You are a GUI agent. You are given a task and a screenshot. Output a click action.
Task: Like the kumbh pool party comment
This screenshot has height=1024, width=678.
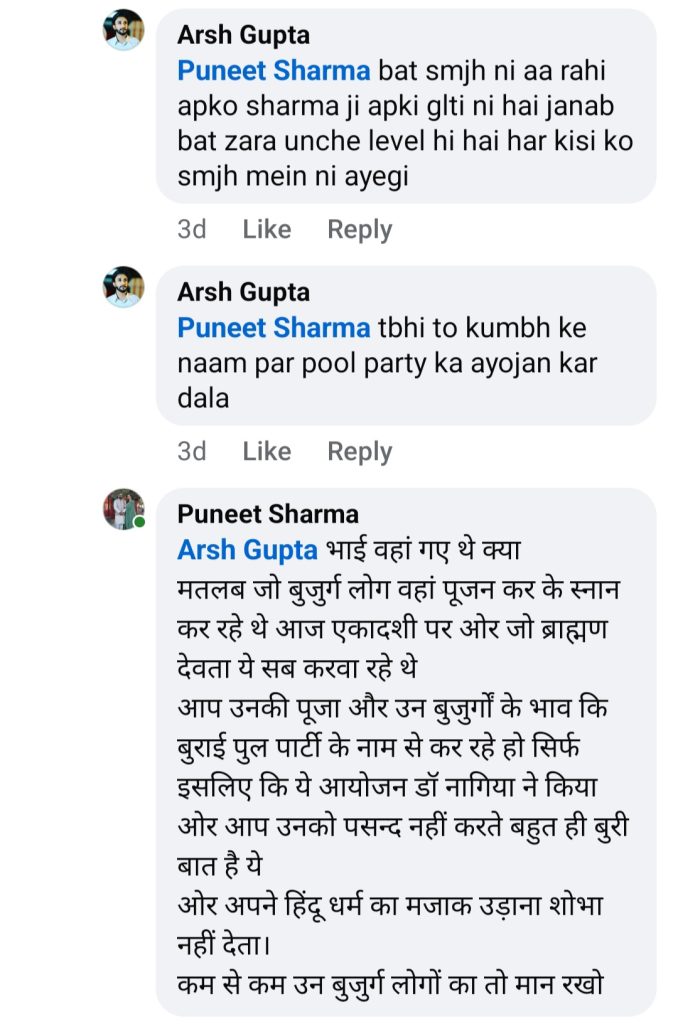pyautogui.click(x=266, y=451)
